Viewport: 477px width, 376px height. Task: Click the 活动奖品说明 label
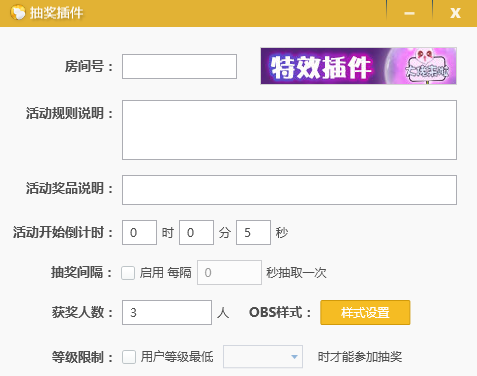[x=69, y=188]
